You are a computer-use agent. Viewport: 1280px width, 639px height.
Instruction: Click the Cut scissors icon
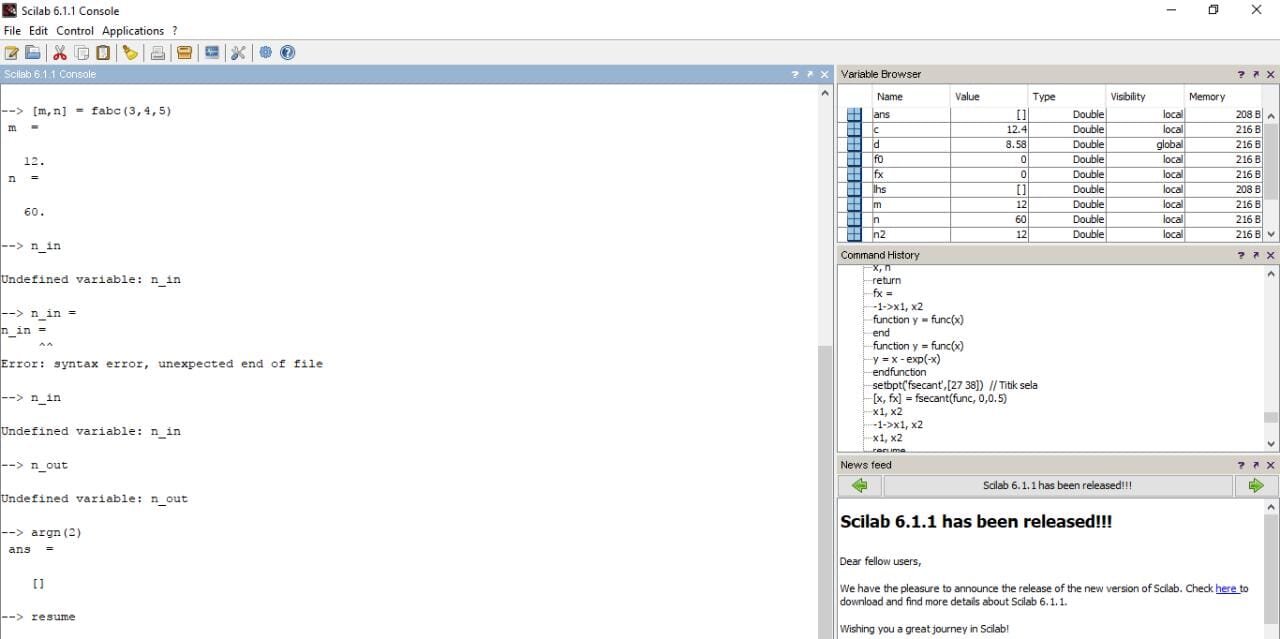pyautogui.click(x=60, y=53)
